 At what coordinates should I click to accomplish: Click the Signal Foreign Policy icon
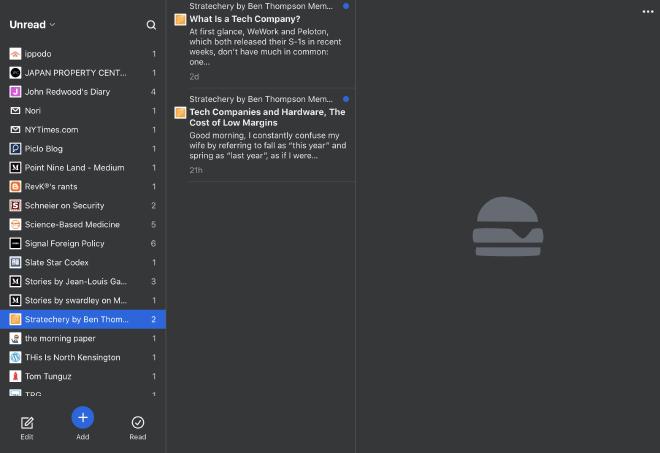click(15, 243)
